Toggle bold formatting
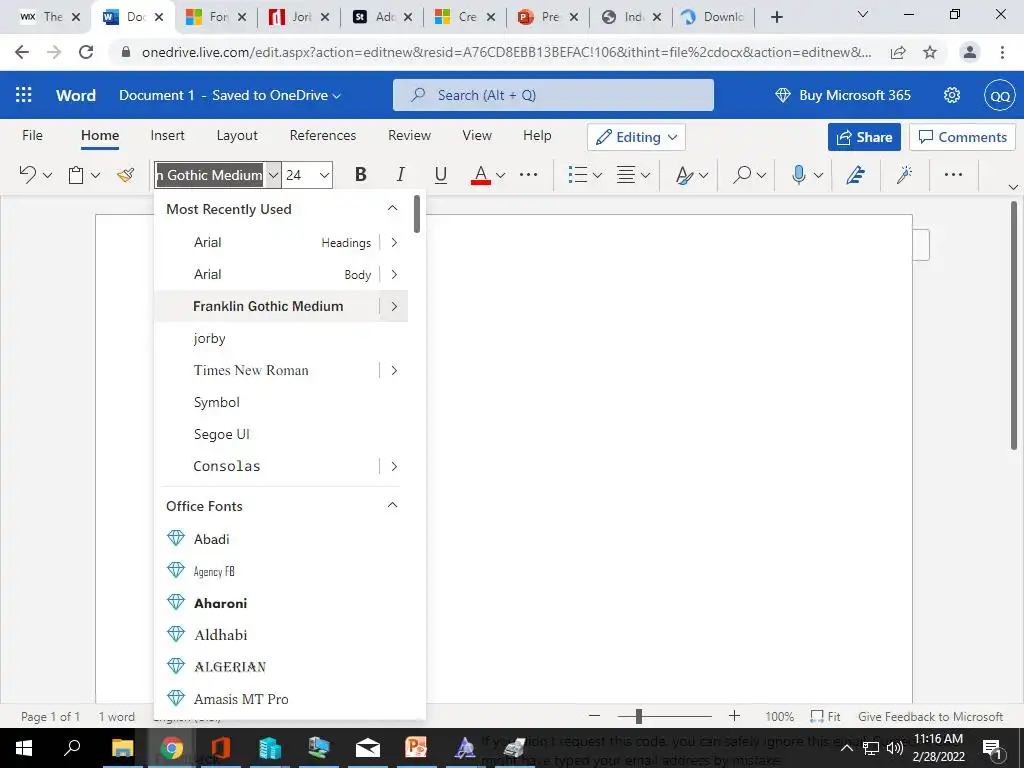Image resolution: width=1024 pixels, height=768 pixels. (360, 175)
